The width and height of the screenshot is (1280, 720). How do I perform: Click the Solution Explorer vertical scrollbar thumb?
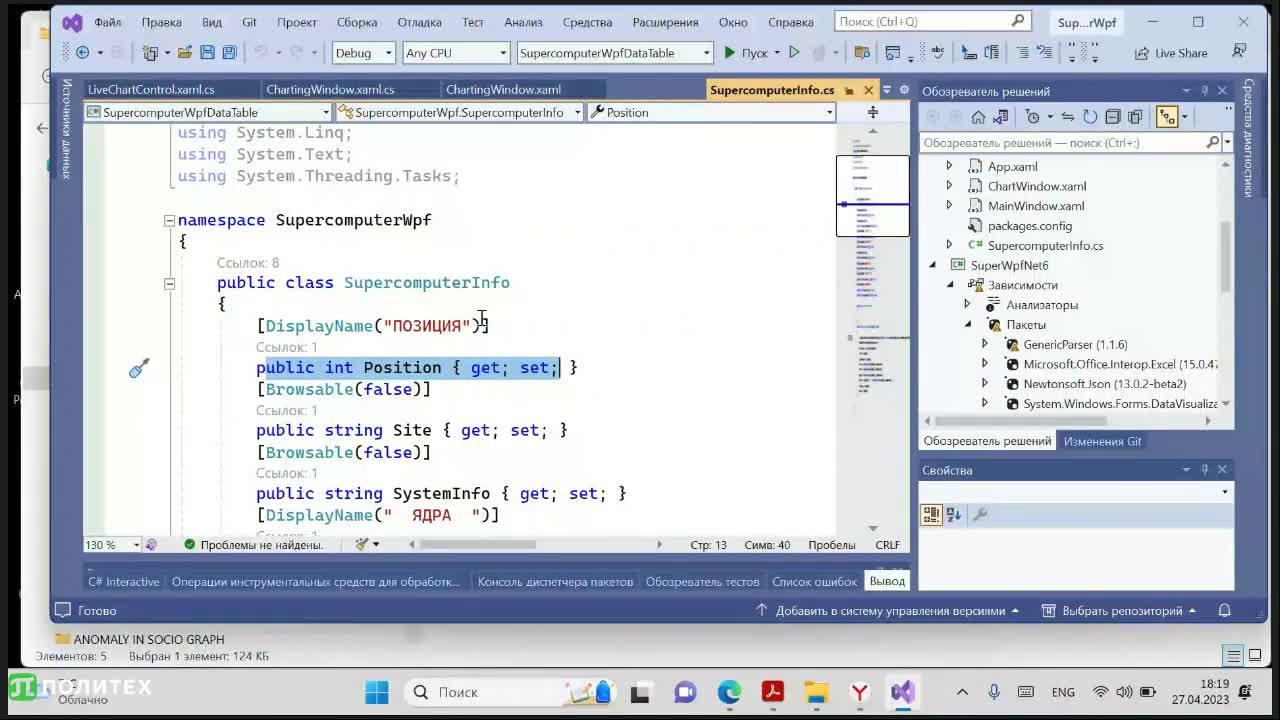tap(1226, 257)
